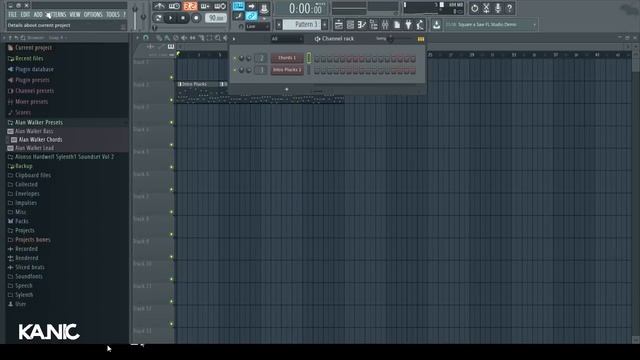Viewport: 640px width, 360px height.
Task: Expand the Current project folder
Action: tap(33, 48)
